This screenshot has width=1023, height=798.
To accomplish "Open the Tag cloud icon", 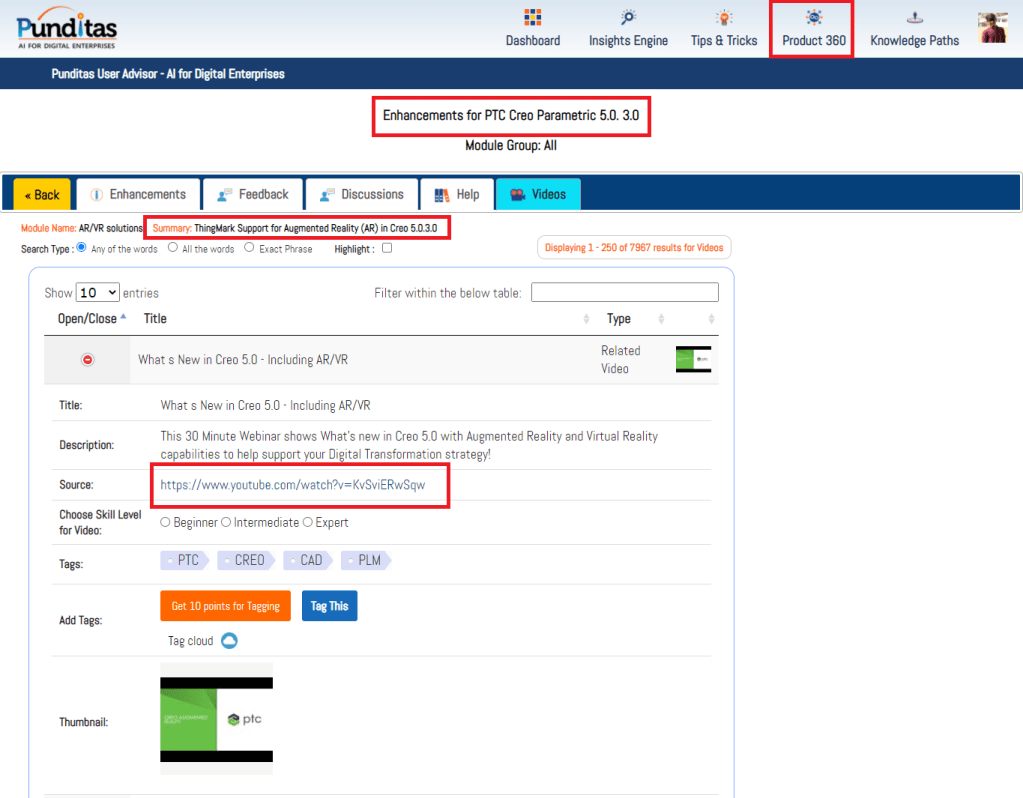I will click(229, 641).
